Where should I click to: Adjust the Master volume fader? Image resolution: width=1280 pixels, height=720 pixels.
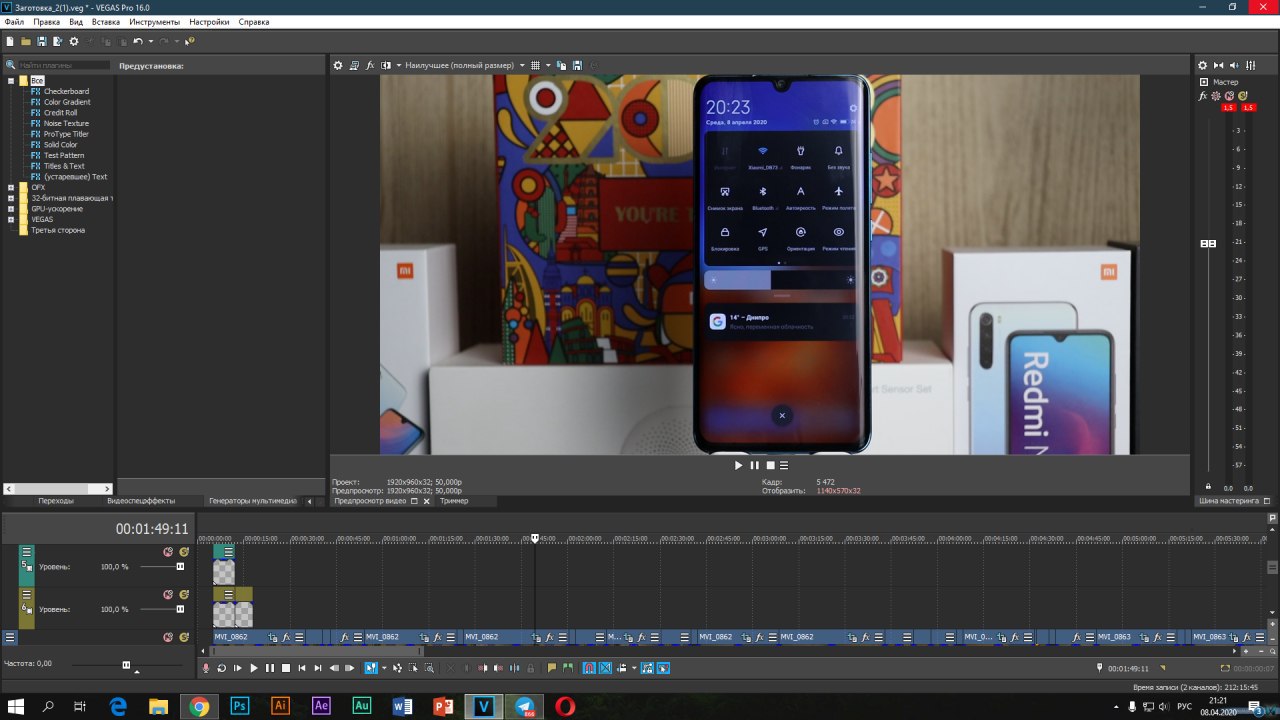[x=1208, y=243]
